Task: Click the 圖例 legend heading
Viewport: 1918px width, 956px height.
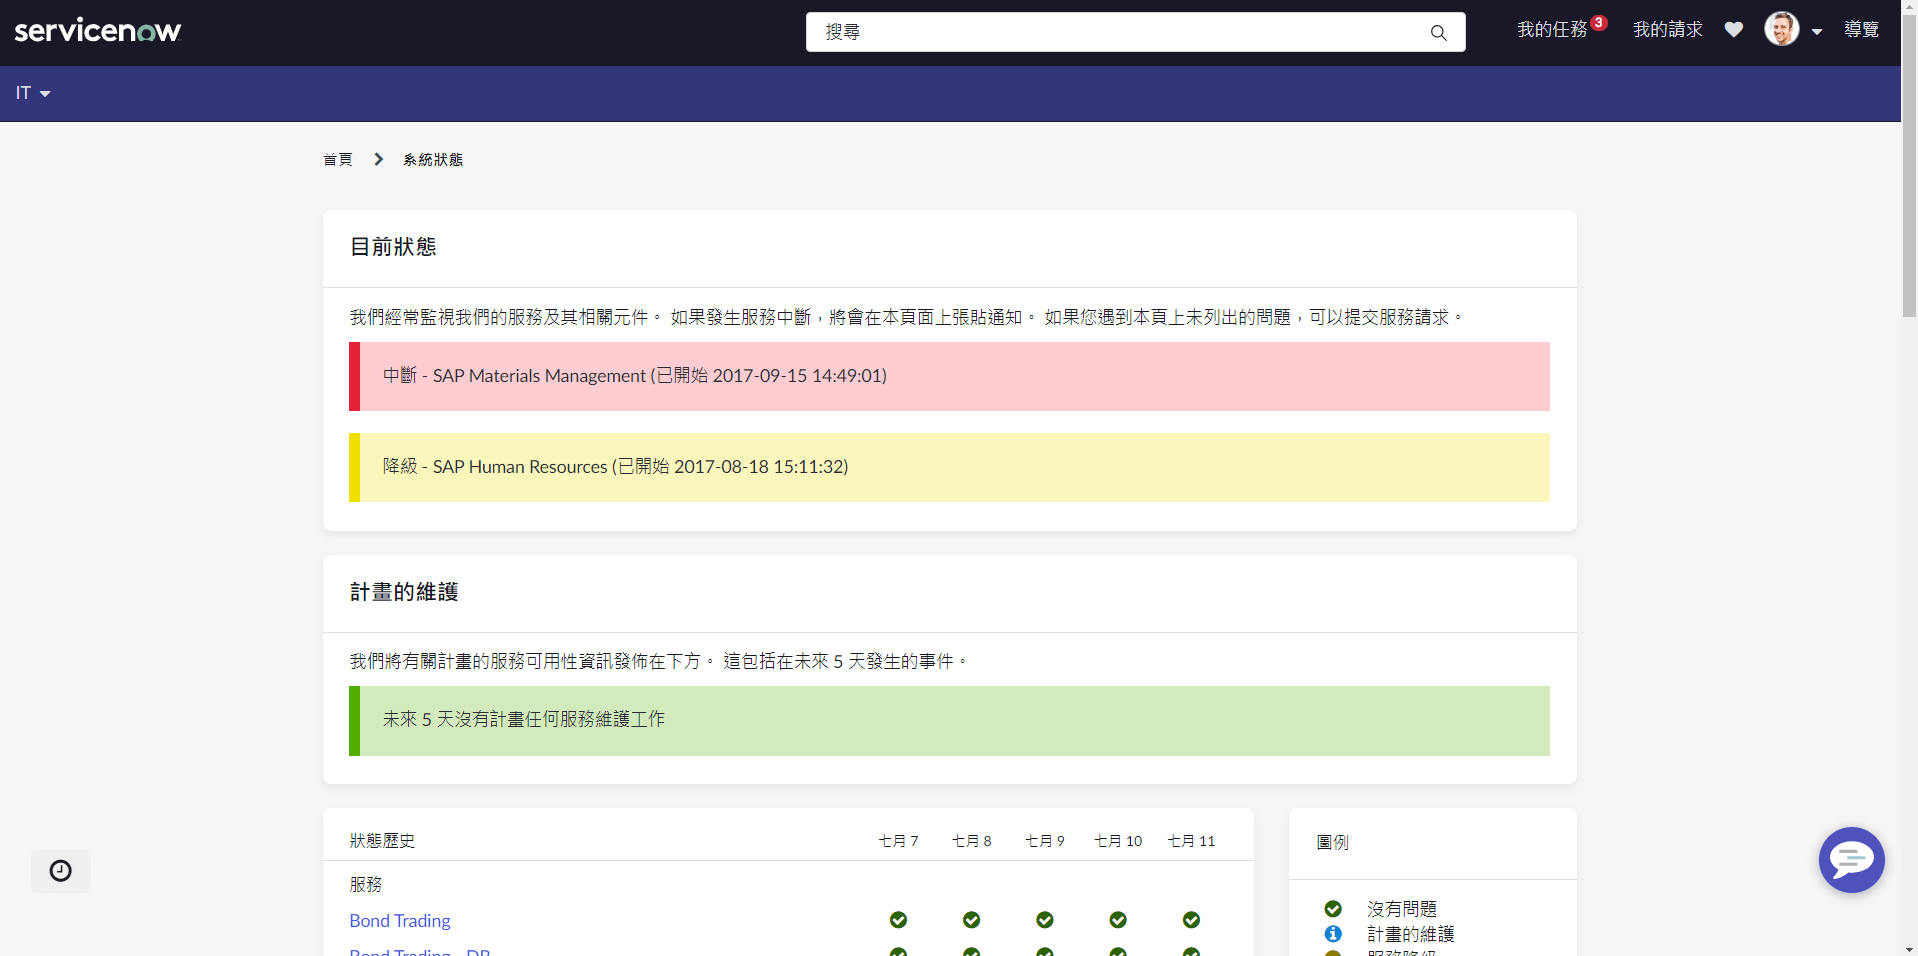Action: click(1332, 843)
